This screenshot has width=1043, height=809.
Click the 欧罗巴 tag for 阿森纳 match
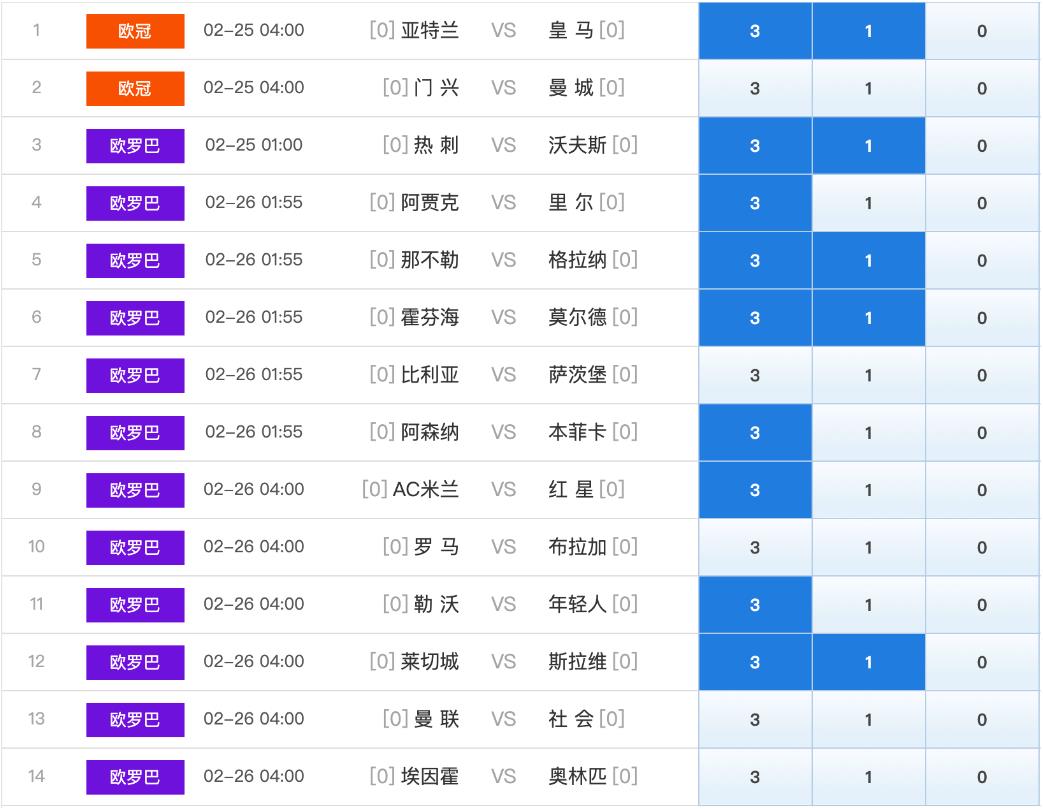(x=135, y=432)
